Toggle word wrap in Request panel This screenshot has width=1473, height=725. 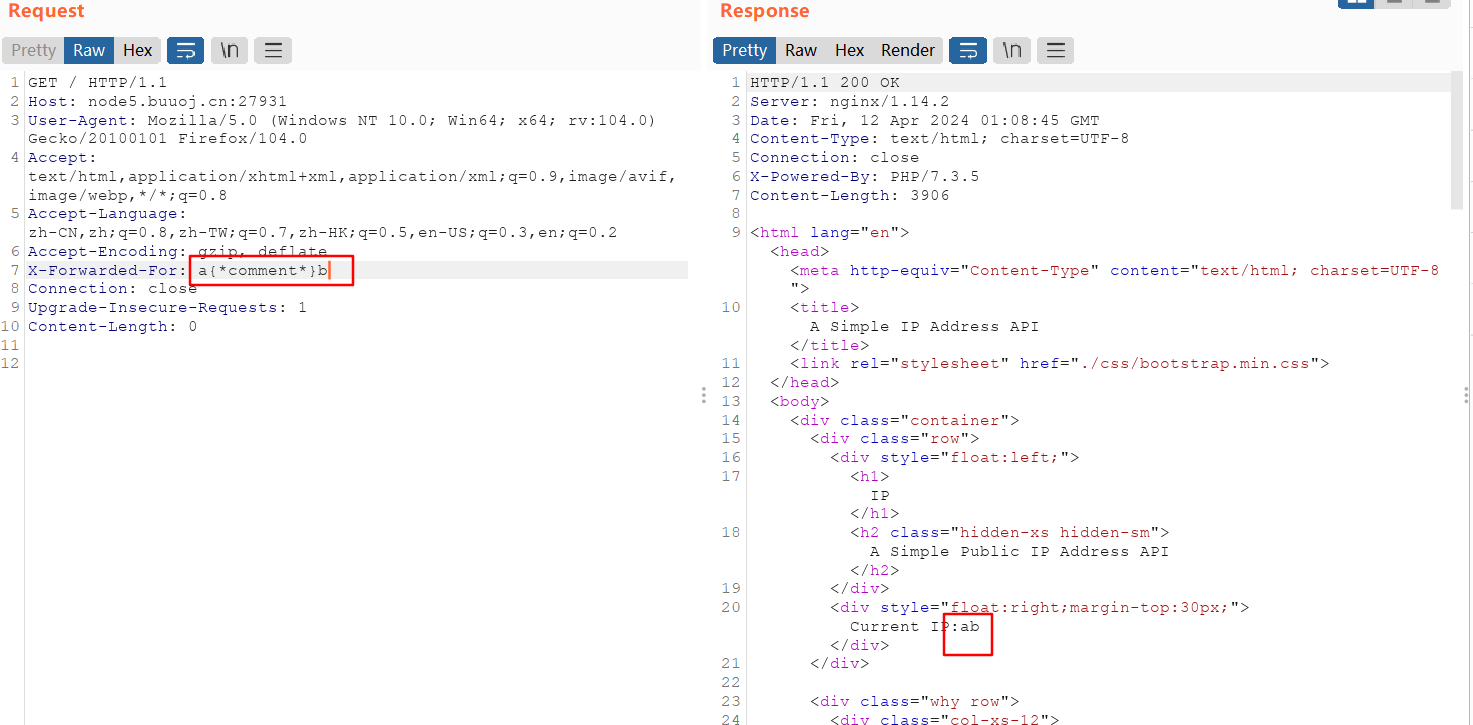185,50
